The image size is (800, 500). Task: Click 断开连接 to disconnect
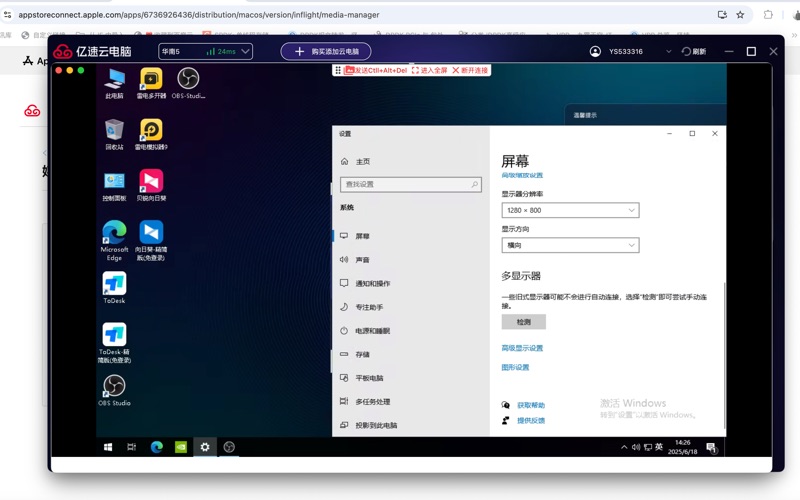click(470, 70)
